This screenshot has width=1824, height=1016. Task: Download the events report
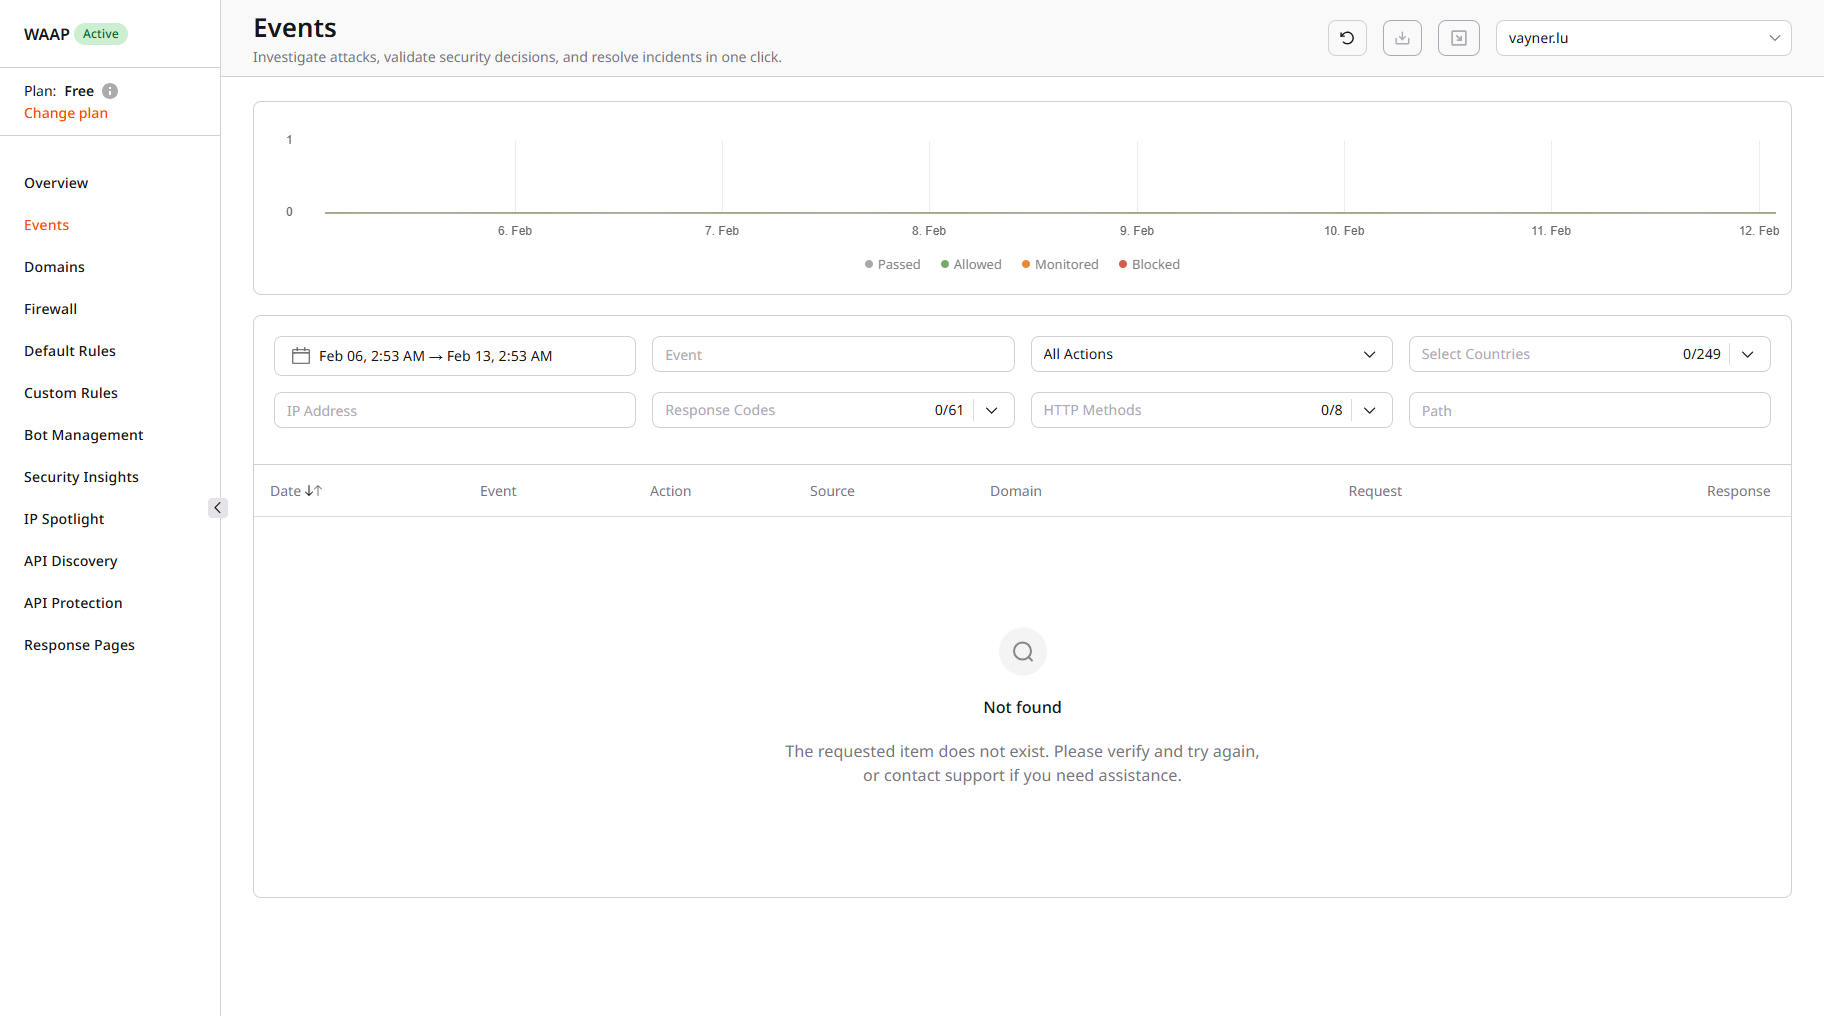click(1402, 37)
